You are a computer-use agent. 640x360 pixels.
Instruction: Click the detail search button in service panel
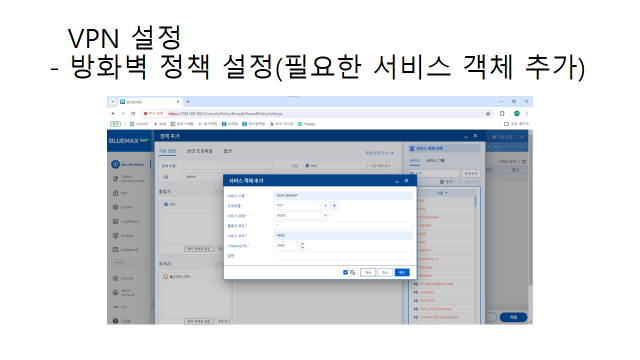[x=471, y=173]
